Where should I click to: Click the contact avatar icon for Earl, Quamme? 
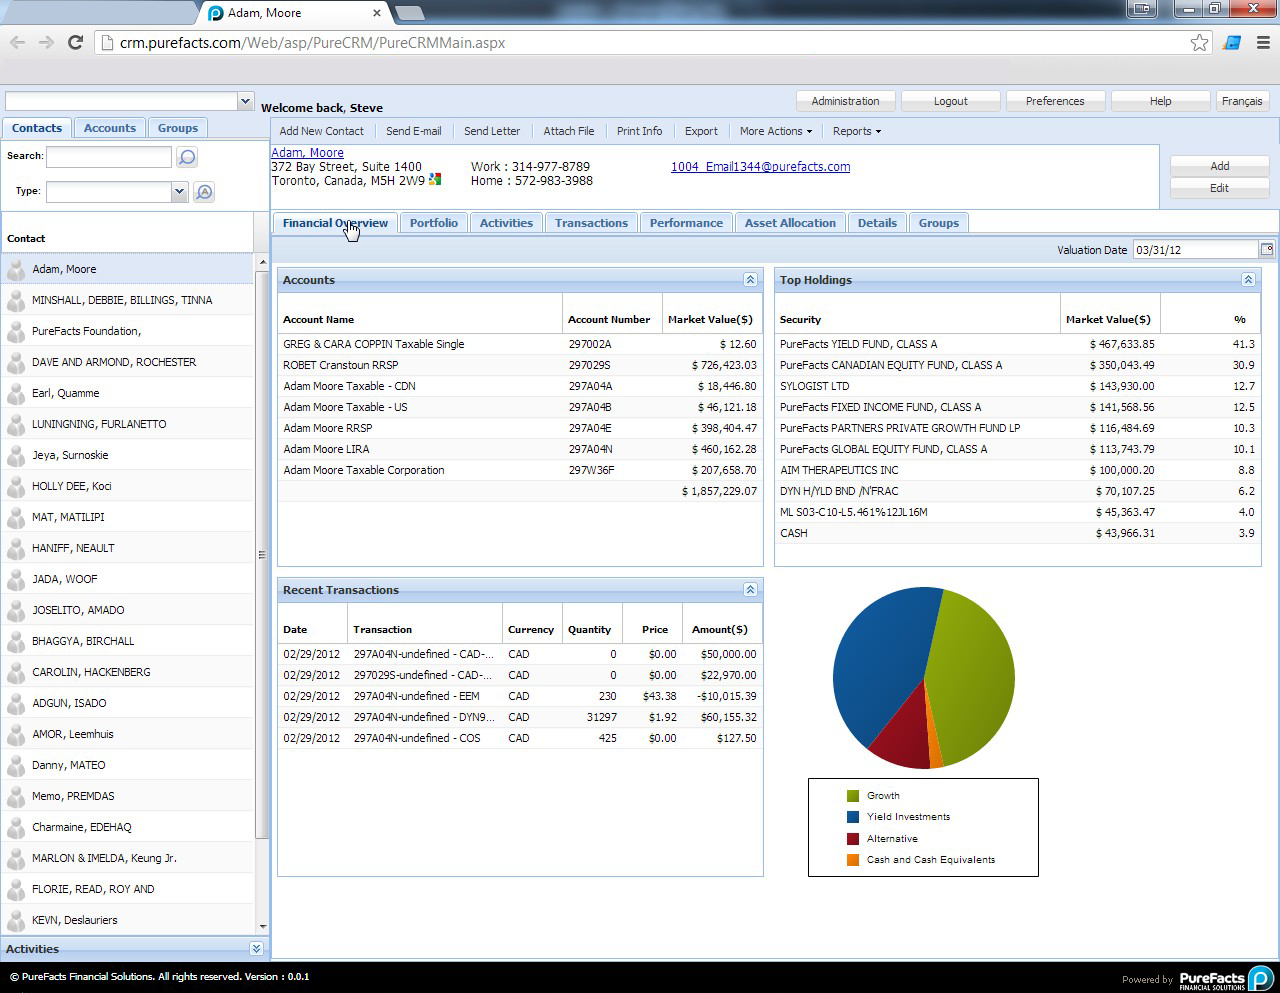[16, 393]
